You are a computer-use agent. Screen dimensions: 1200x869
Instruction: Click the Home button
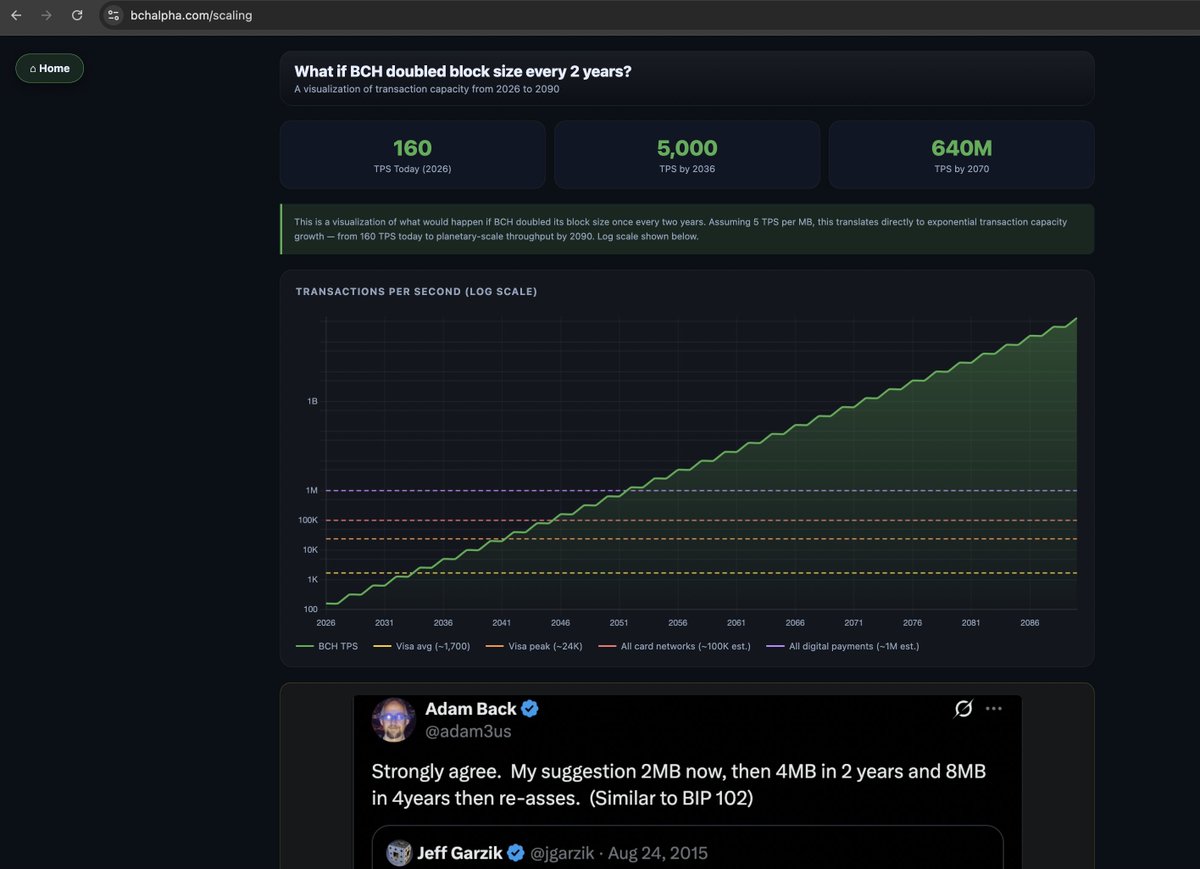click(x=49, y=68)
